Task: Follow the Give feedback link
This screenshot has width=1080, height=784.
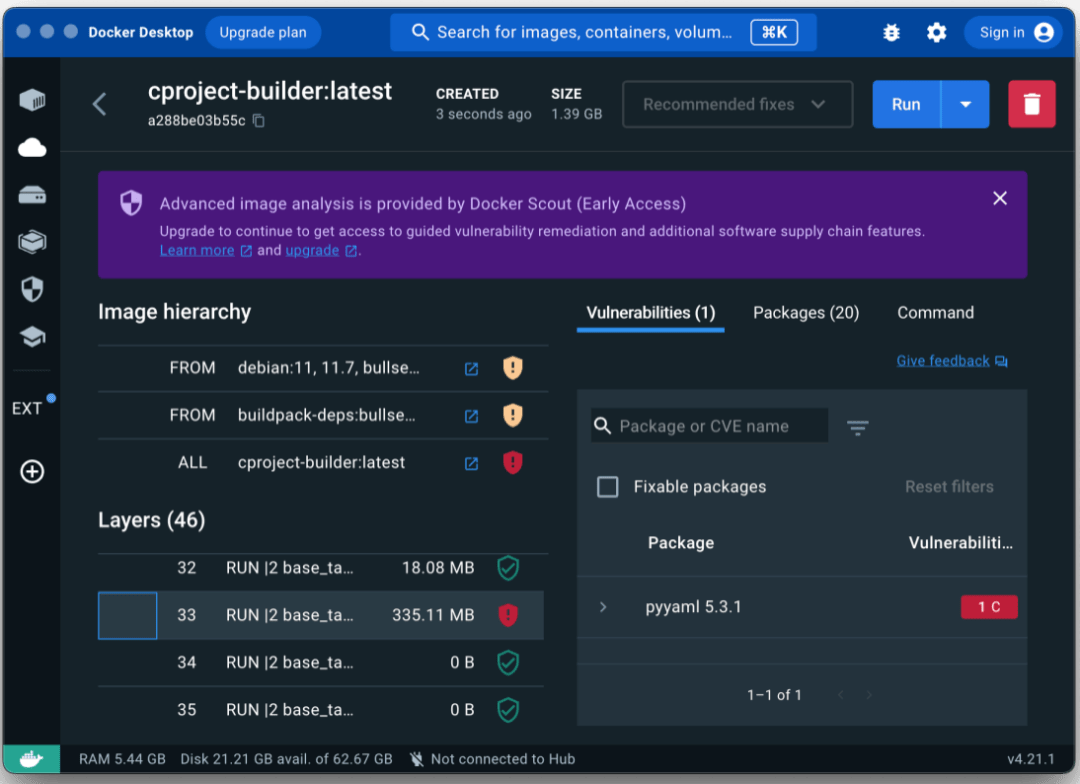Action: (x=943, y=361)
